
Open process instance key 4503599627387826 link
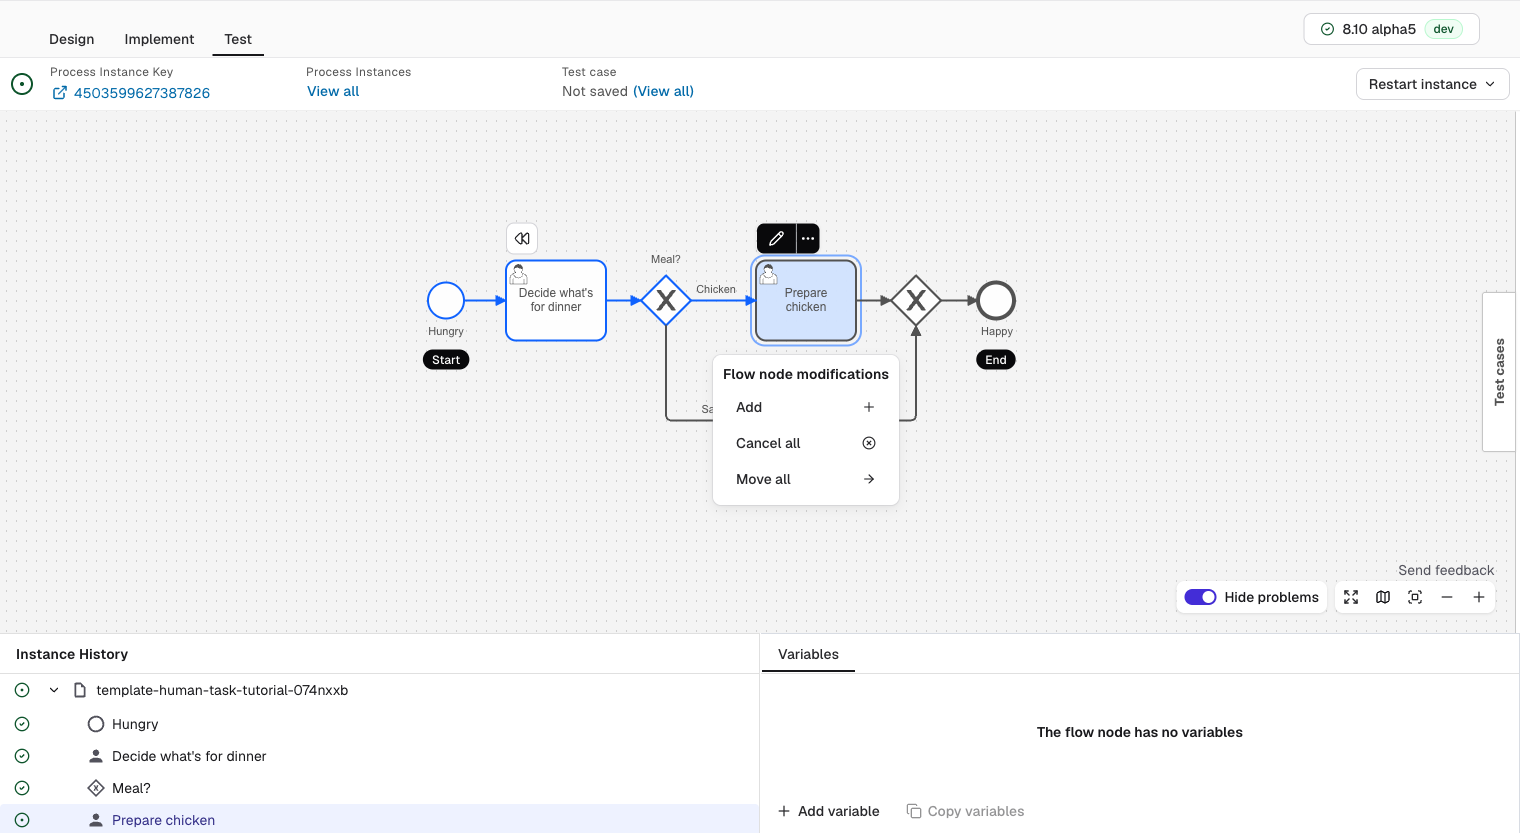pos(142,93)
